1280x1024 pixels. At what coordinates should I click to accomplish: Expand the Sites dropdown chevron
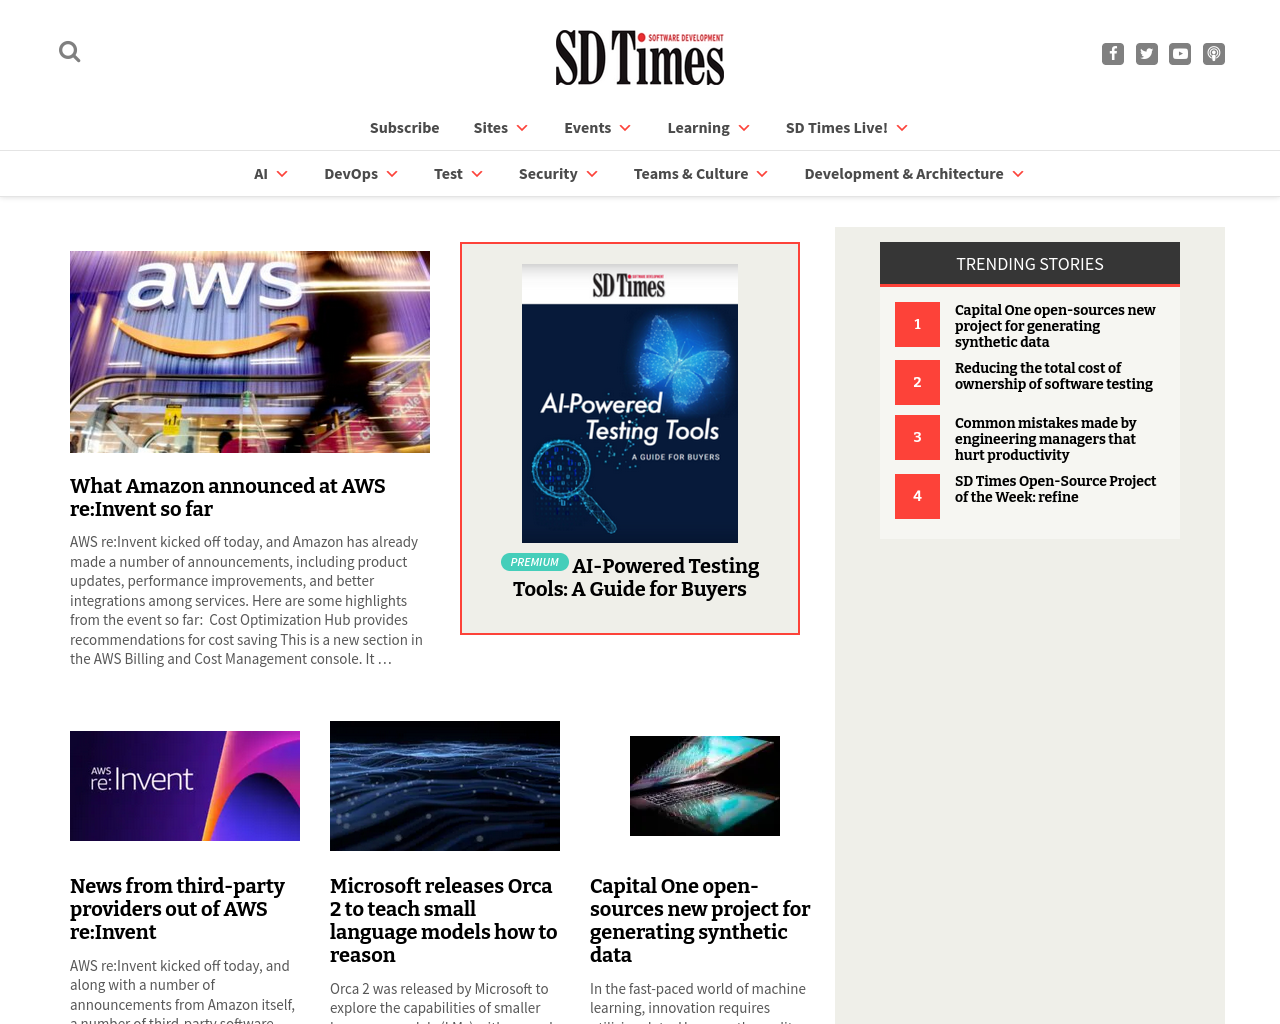pos(522,128)
